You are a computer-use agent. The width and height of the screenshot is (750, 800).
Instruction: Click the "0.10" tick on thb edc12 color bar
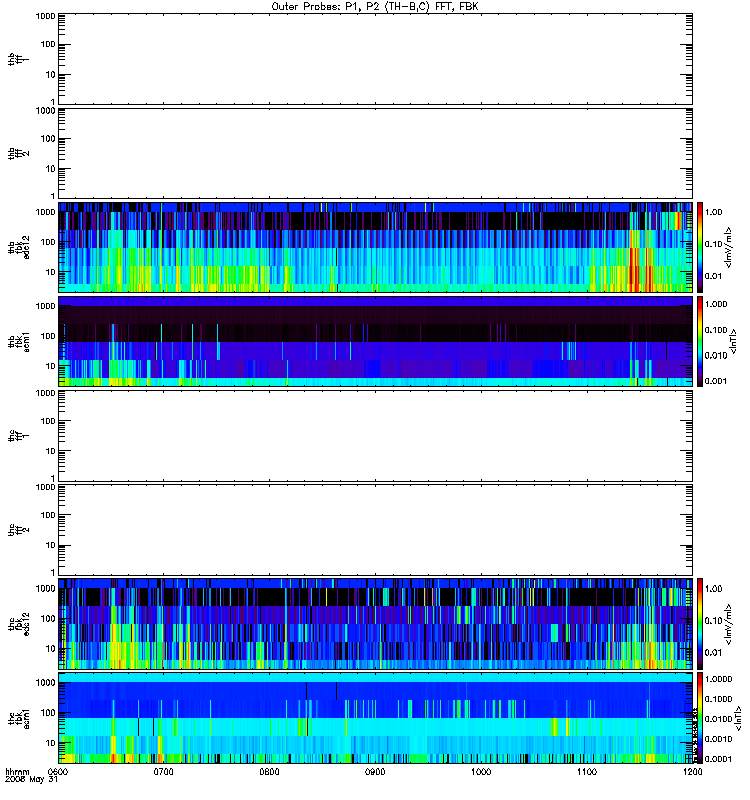(x=713, y=244)
